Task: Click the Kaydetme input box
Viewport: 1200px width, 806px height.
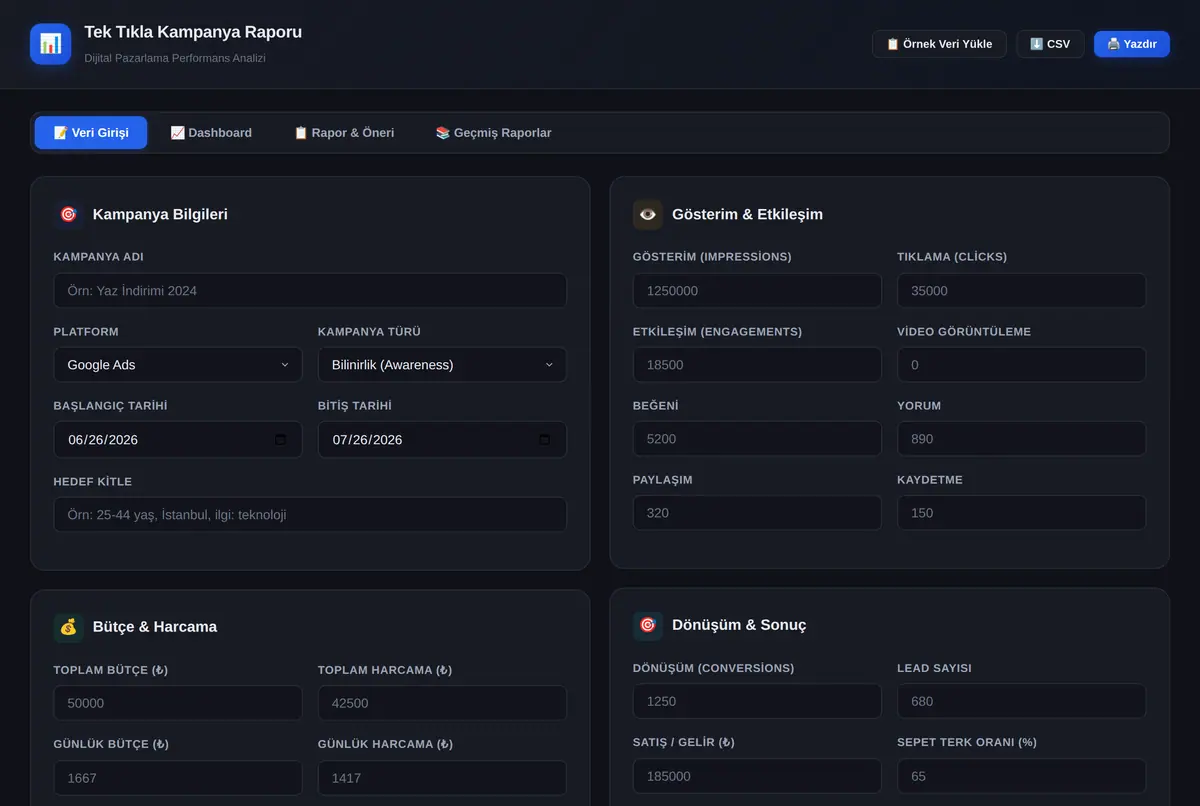Action: tap(1022, 513)
